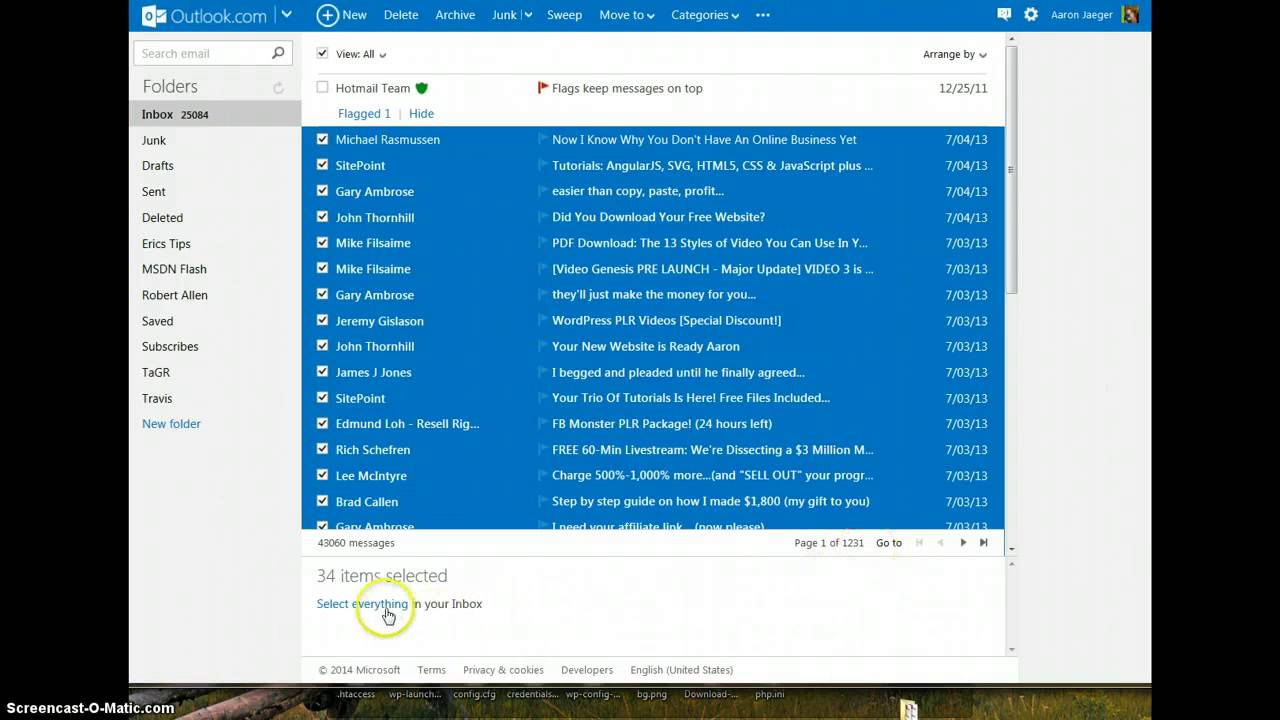
Task: Click the red flag on Hotmail Team message
Action: (543, 88)
